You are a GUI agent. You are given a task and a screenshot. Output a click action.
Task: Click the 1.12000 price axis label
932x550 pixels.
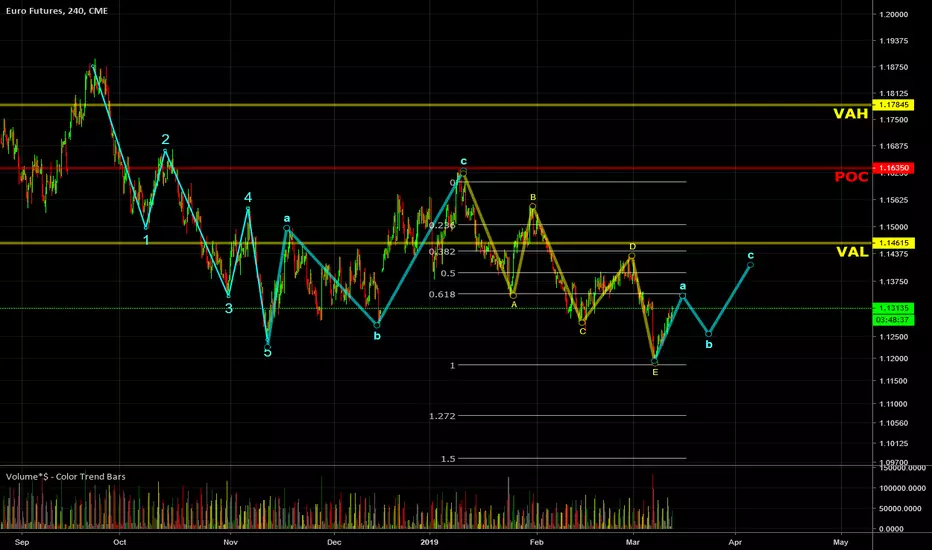pos(893,359)
